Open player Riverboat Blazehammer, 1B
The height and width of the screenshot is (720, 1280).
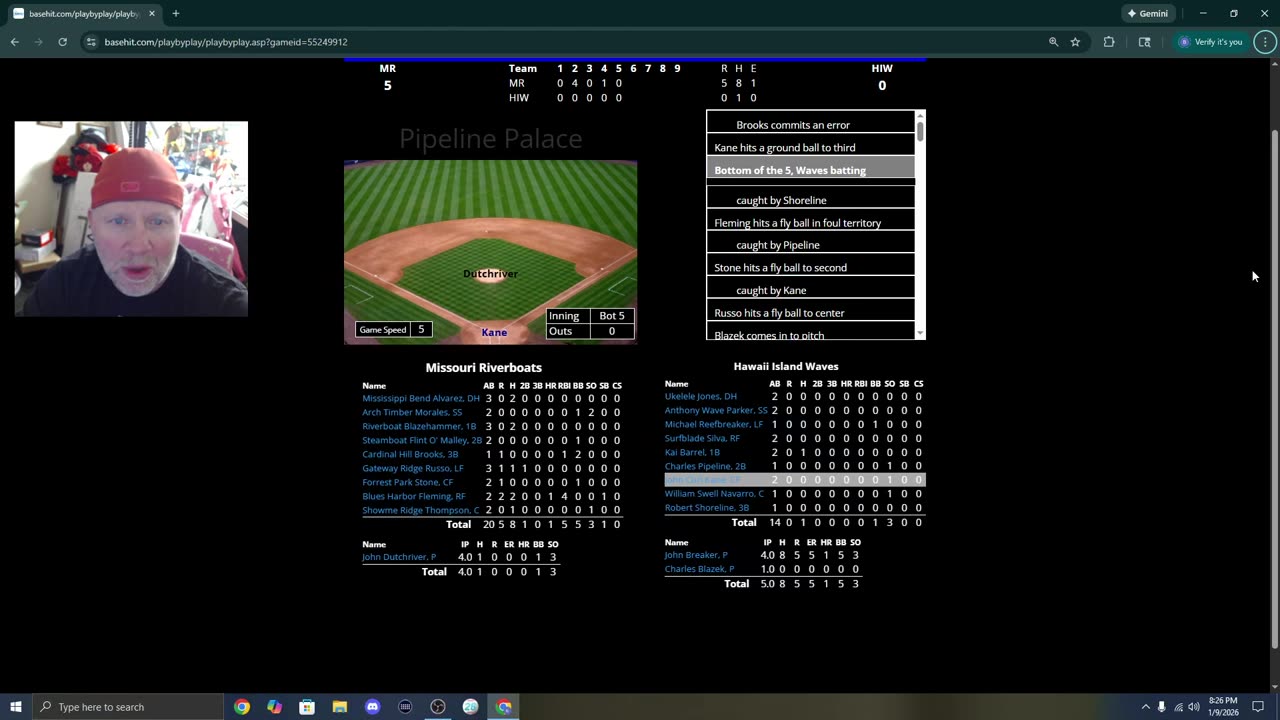coord(419,426)
